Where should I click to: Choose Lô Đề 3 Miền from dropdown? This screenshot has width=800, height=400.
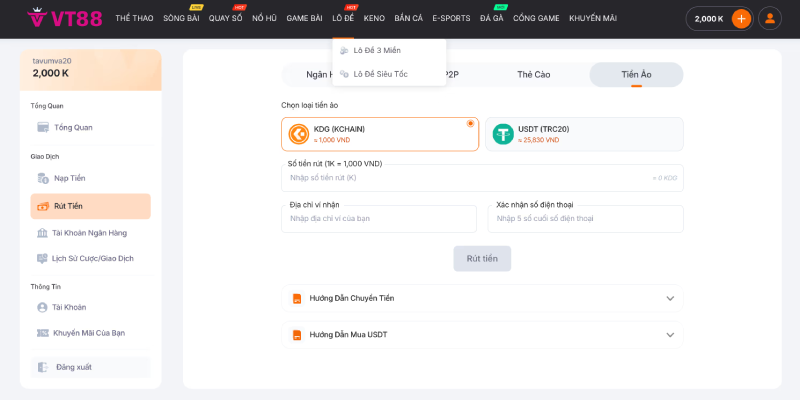(x=389, y=51)
